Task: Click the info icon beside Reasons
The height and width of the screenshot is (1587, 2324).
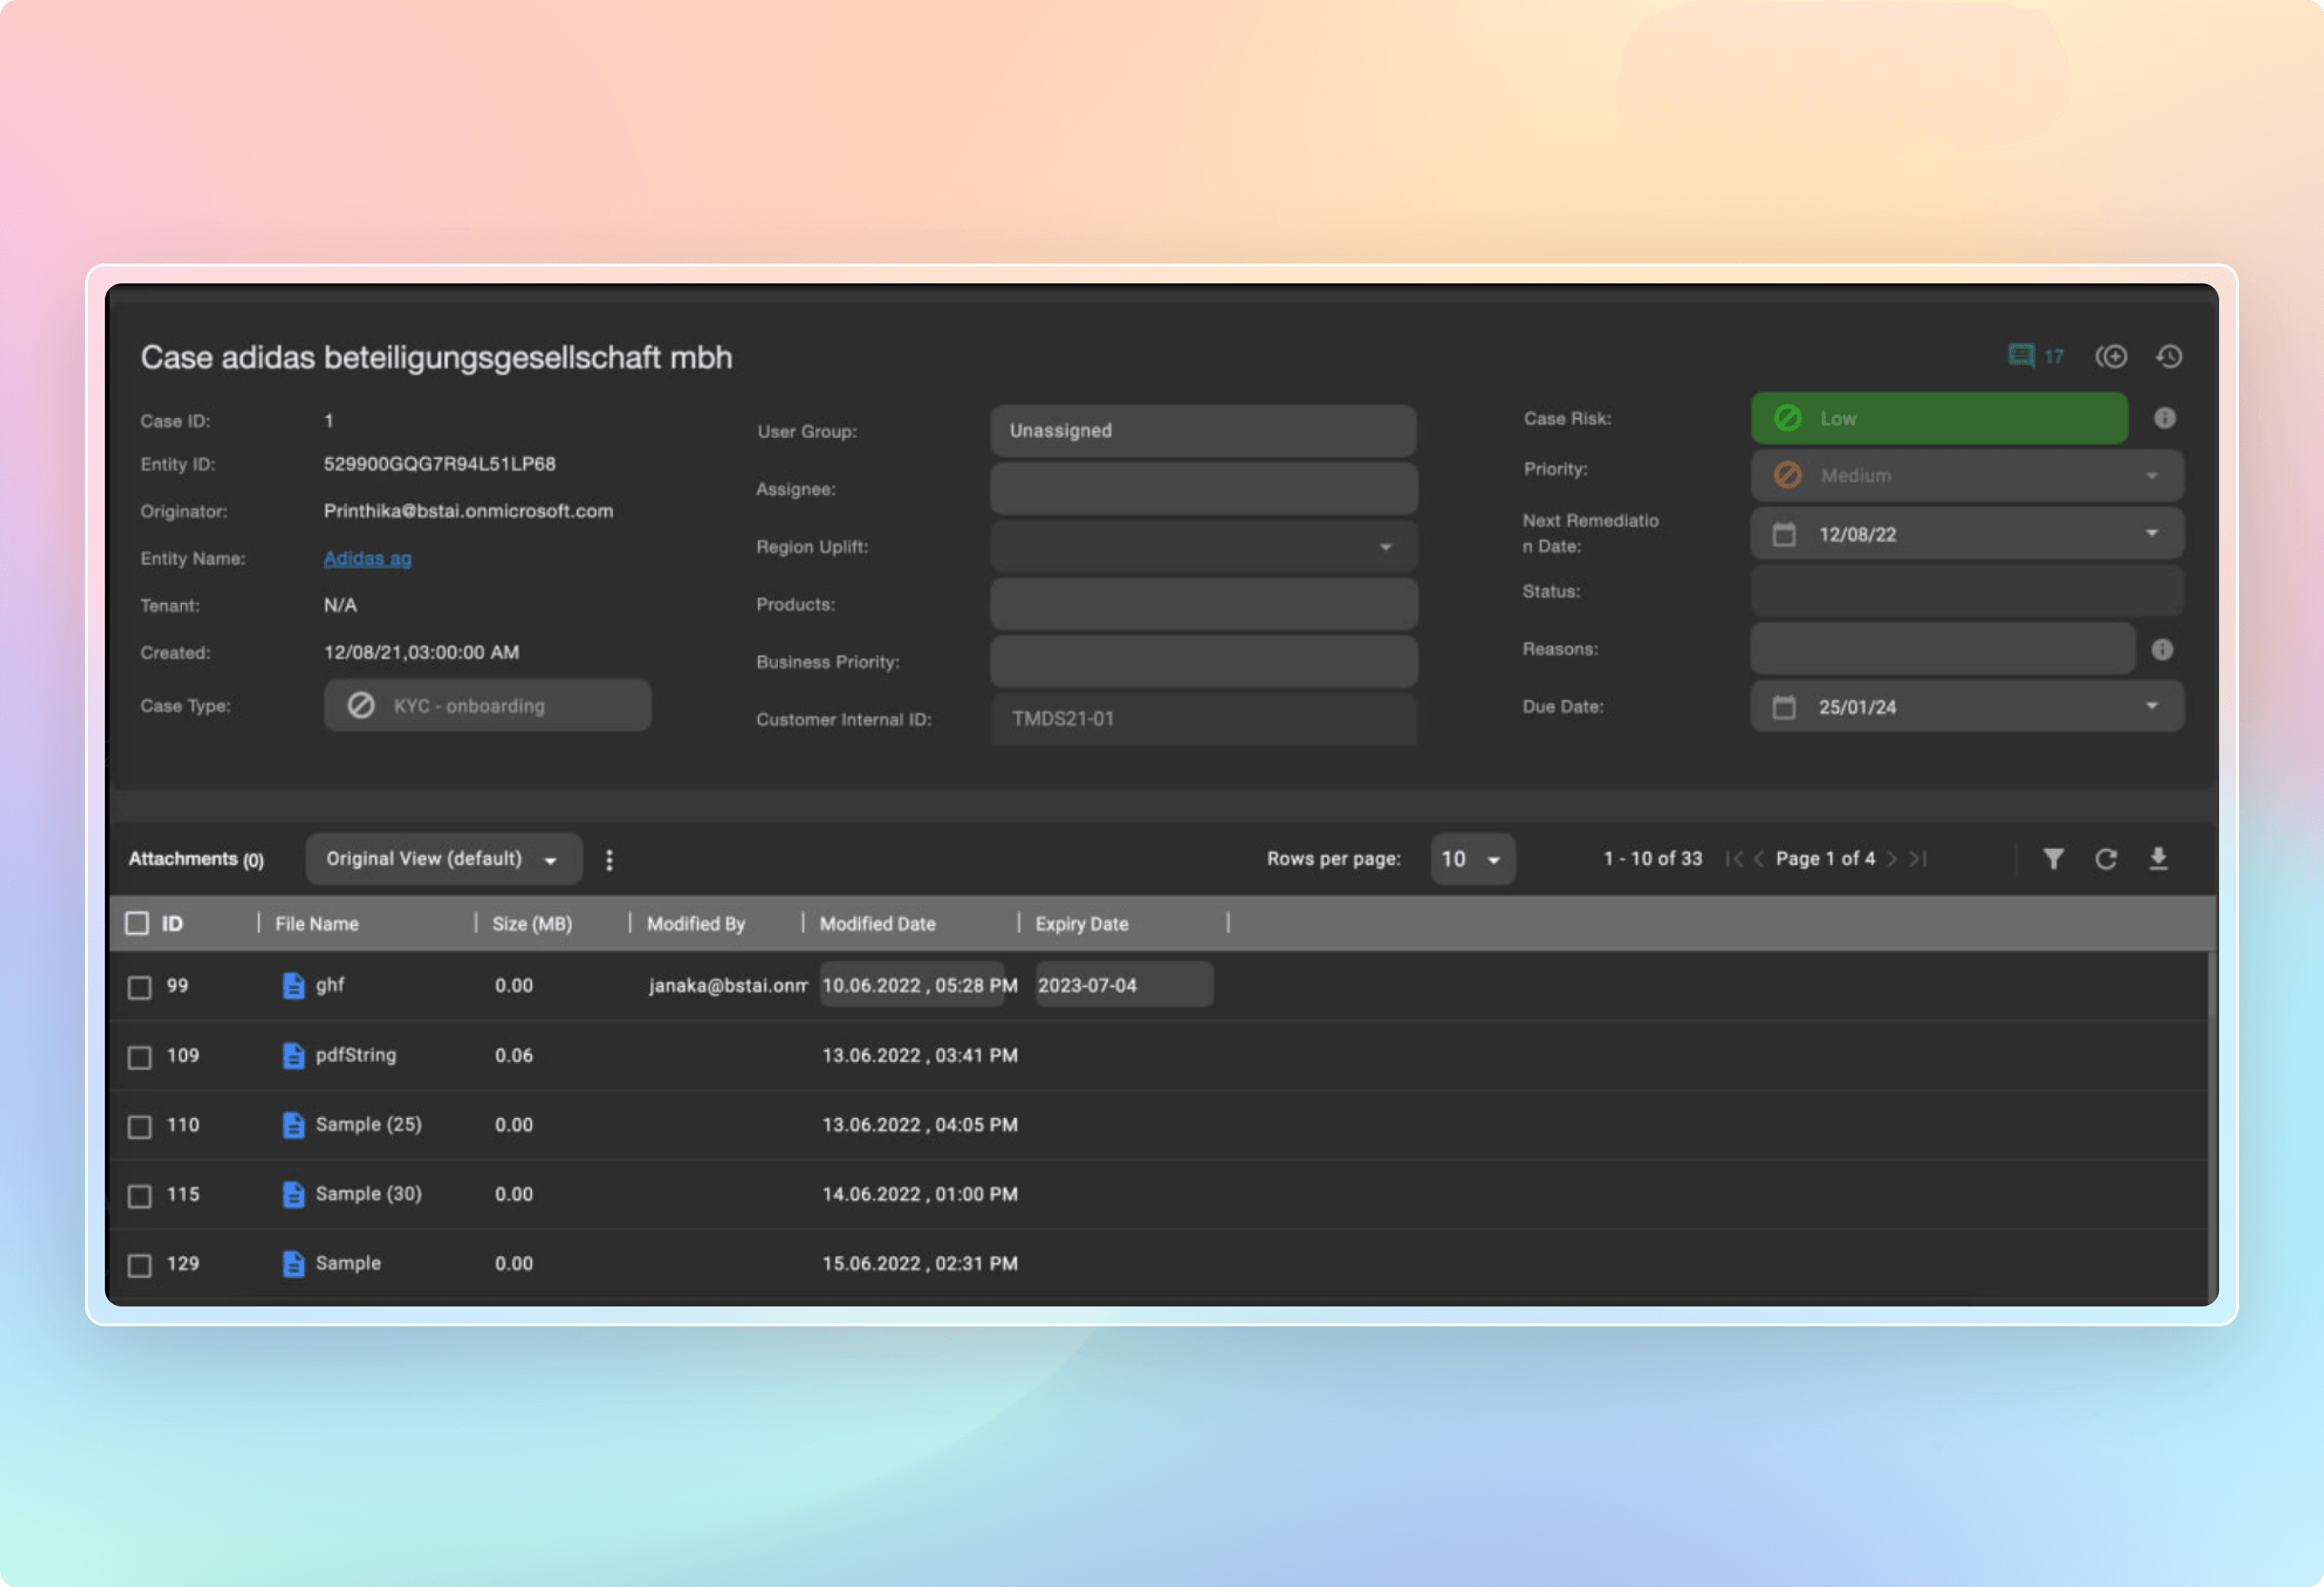Action: click(2162, 650)
